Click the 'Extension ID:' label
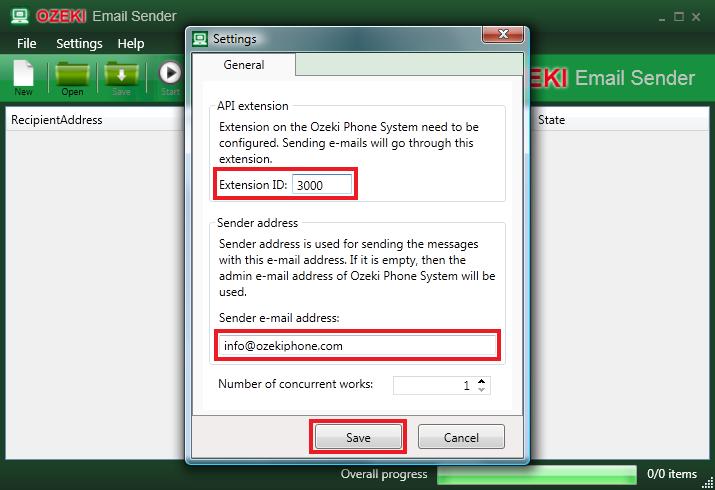Viewport: 715px width, 490px height. point(253,185)
